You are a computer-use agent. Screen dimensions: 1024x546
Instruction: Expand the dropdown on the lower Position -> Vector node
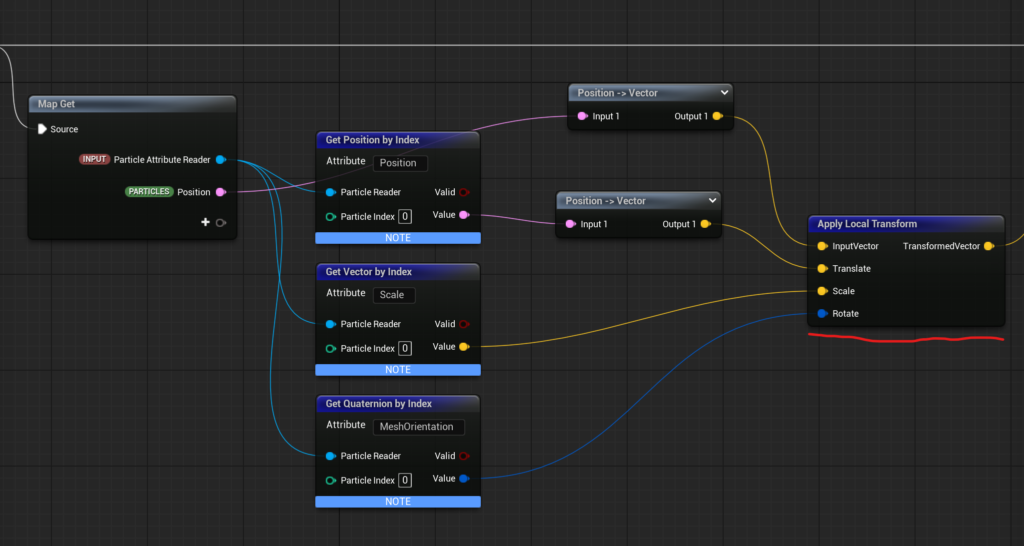711,201
